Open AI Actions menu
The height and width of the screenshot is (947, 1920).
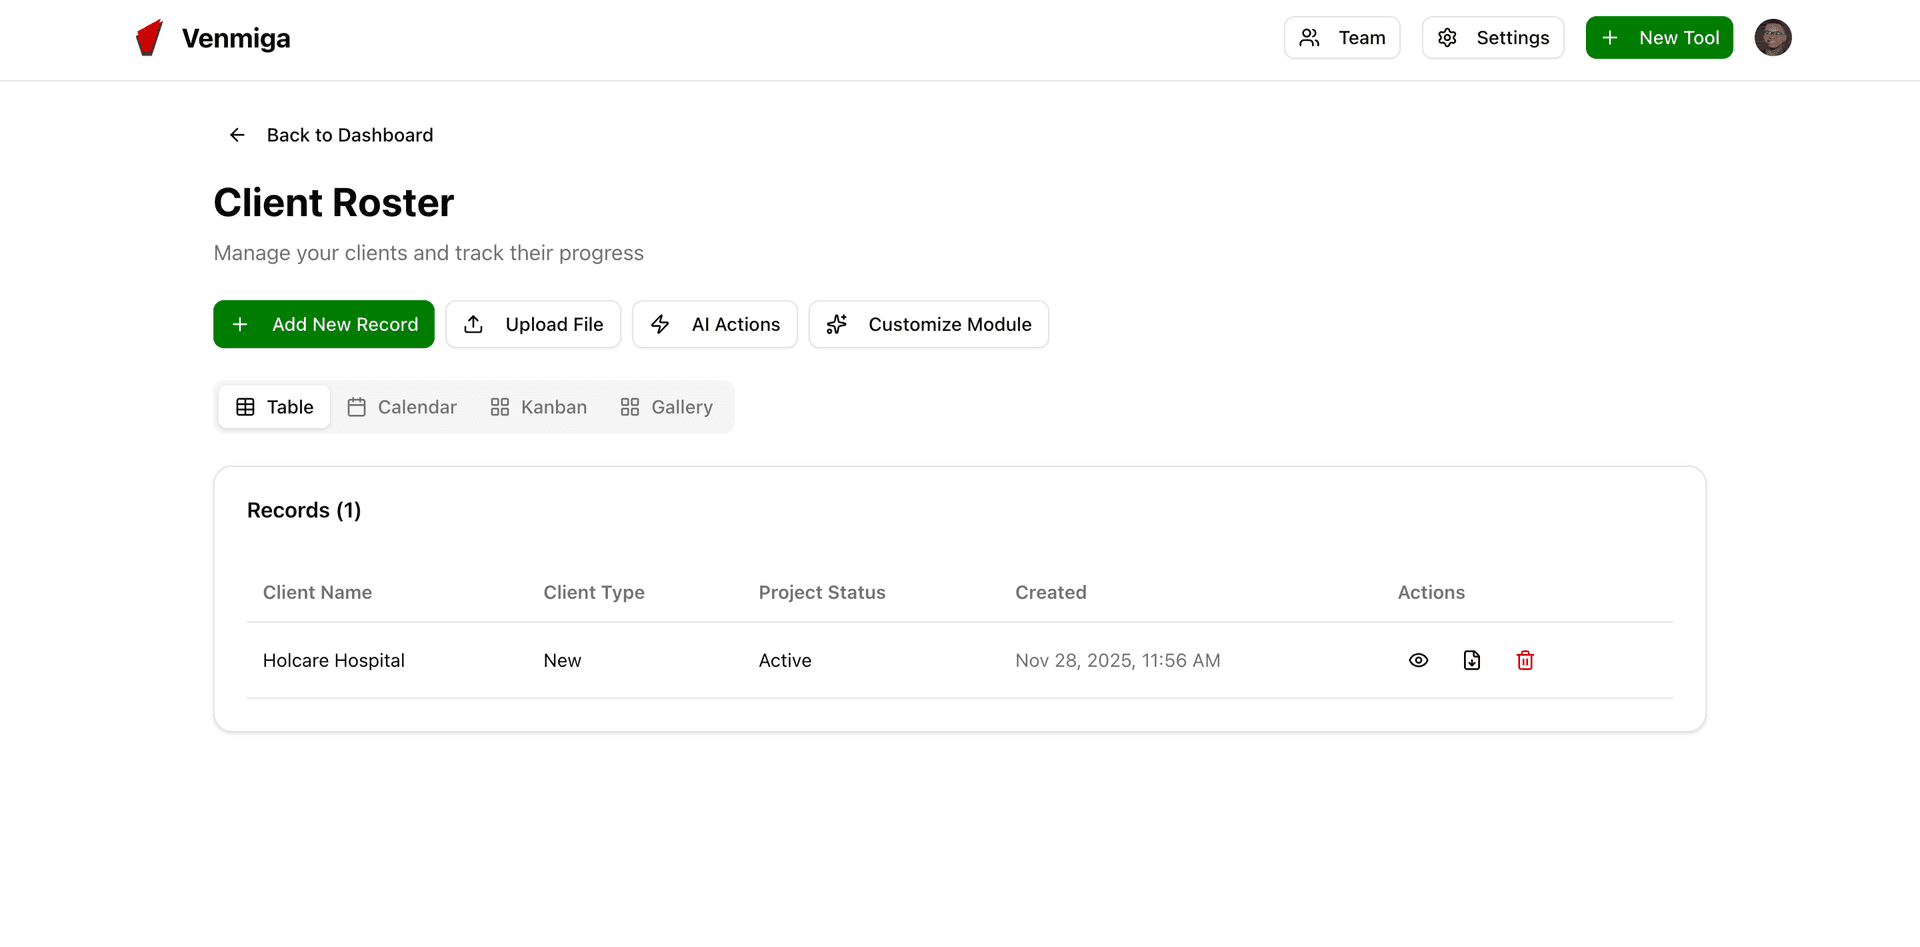pos(714,324)
